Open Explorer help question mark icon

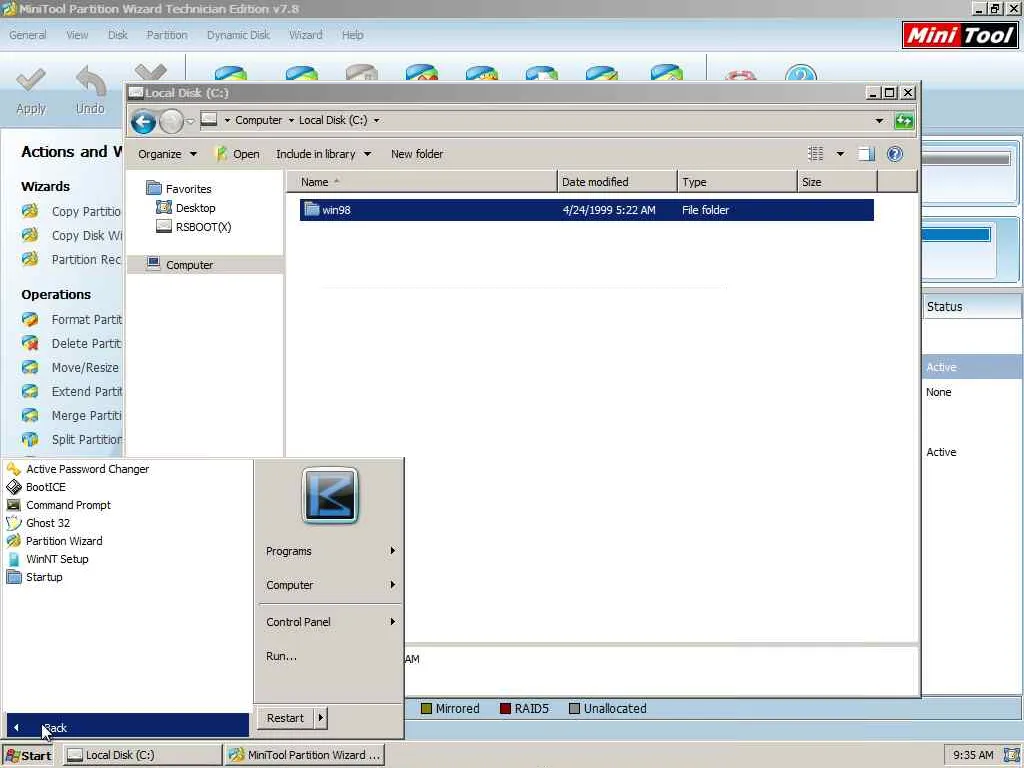click(895, 154)
